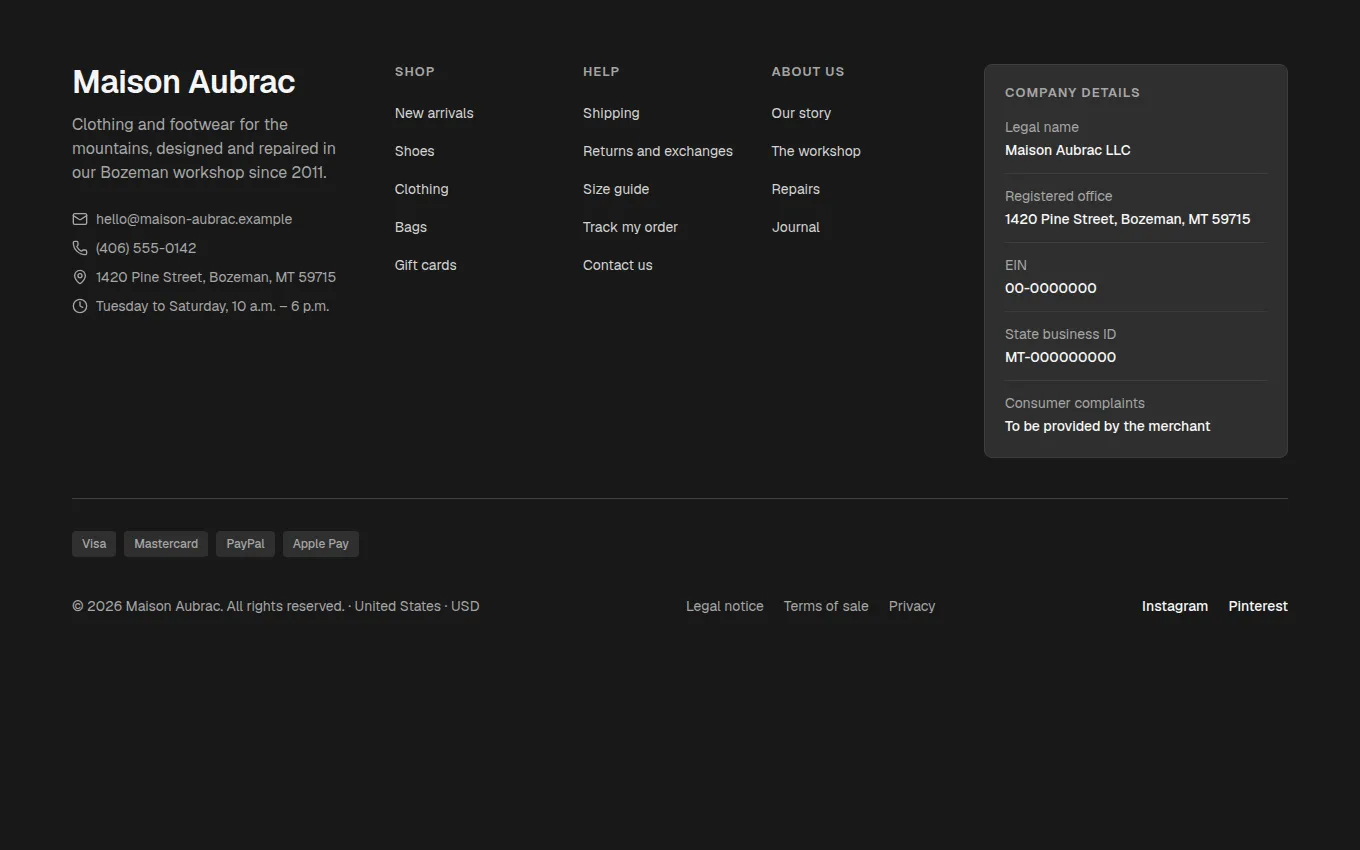Click the map pin icon by the contact address
Viewport: 1360px width, 850px height.
pyautogui.click(x=80, y=277)
